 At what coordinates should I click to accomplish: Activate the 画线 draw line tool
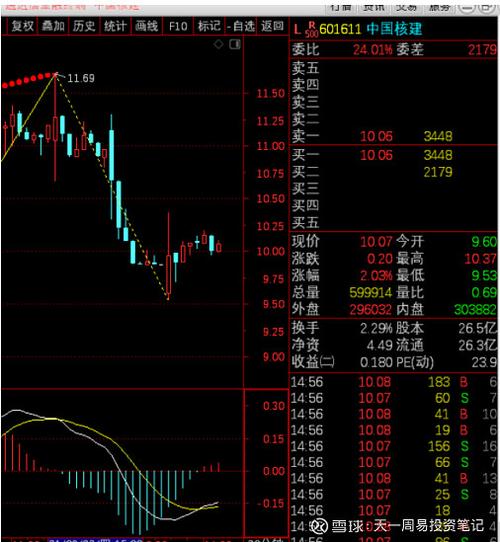tap(146, 26)
